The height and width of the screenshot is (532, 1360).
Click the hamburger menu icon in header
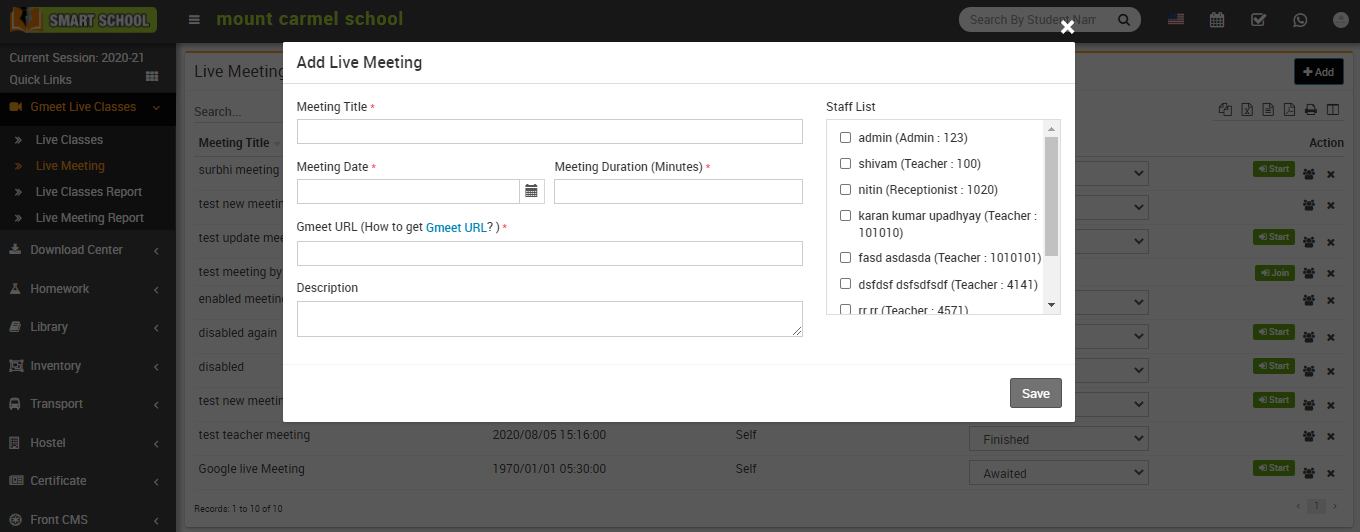(194, 20)
